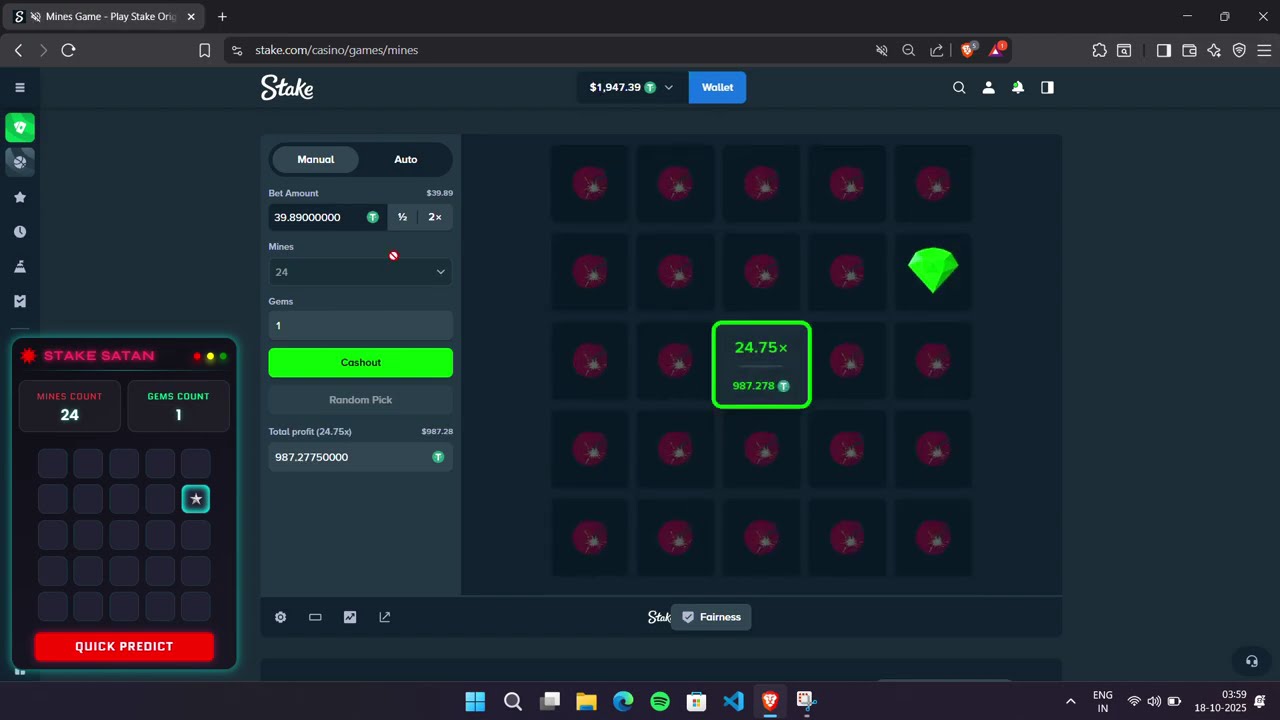The width and height of the screenshot is (1280, 720).
Task: Toggle theatre mode rectangle icon
Action: (x=315, y=617)
